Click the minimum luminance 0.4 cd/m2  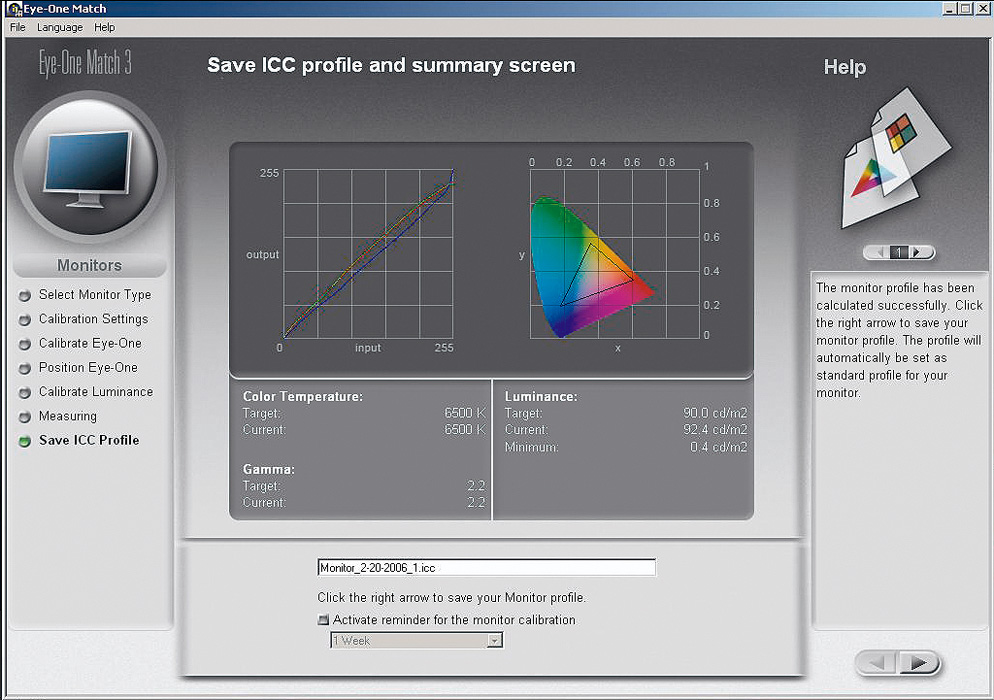click(718, 447)
